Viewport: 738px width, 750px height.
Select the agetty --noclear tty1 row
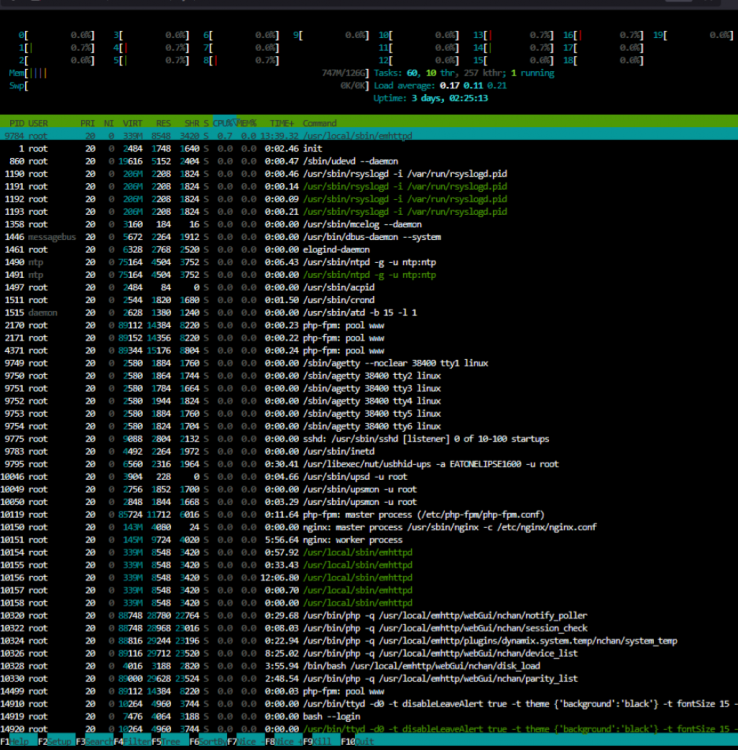coord(369,363)
